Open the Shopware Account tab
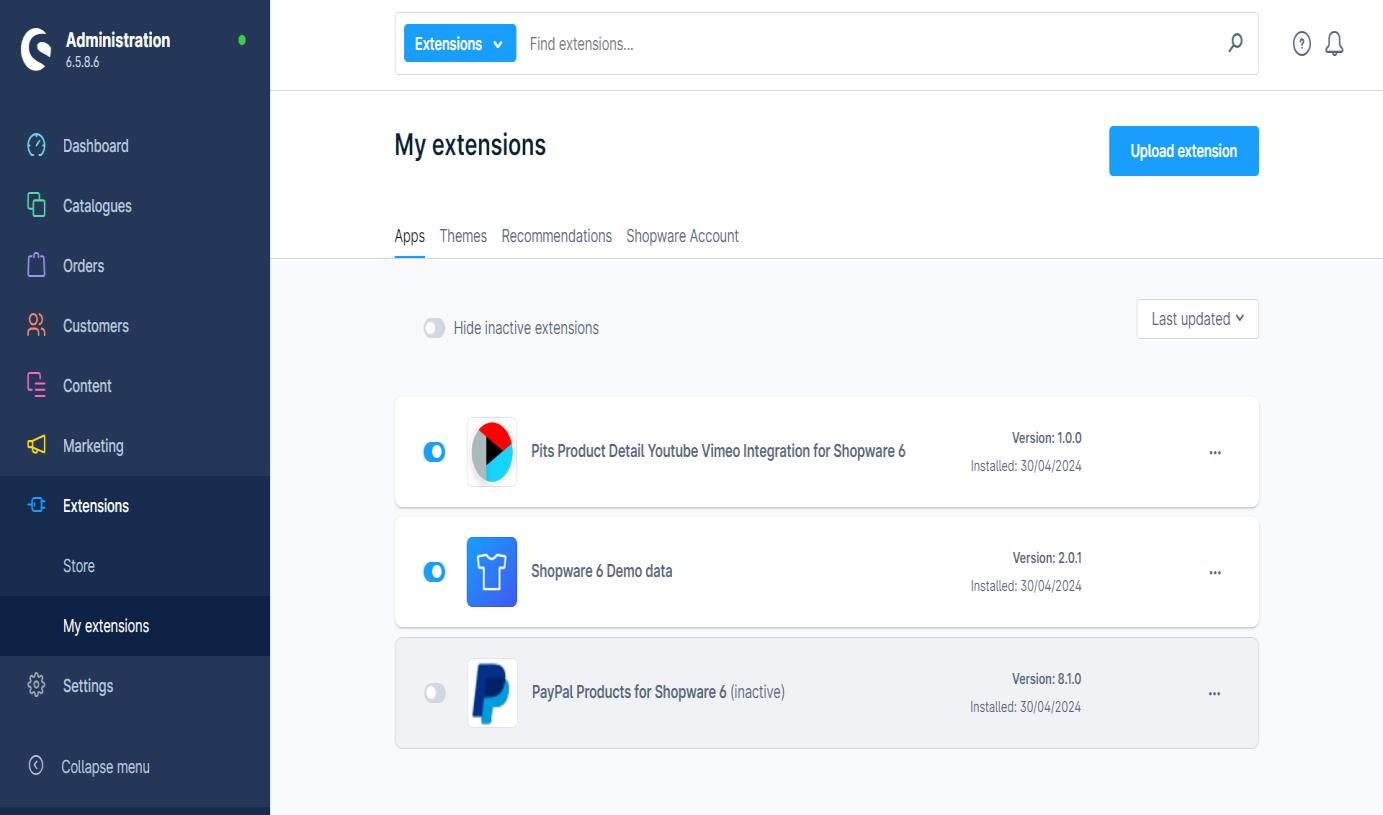The image size is (1383, 815). click(683, 236)
